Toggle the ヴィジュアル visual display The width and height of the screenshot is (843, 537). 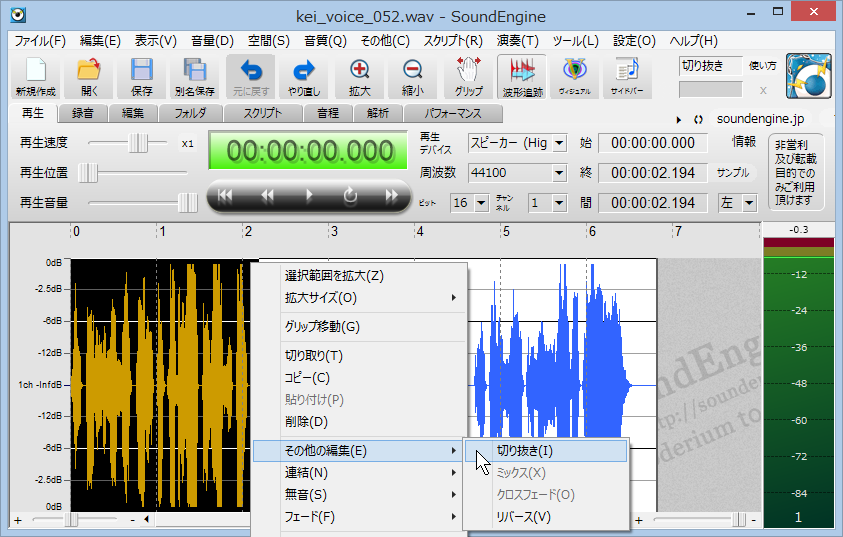(x=574, y=76)
